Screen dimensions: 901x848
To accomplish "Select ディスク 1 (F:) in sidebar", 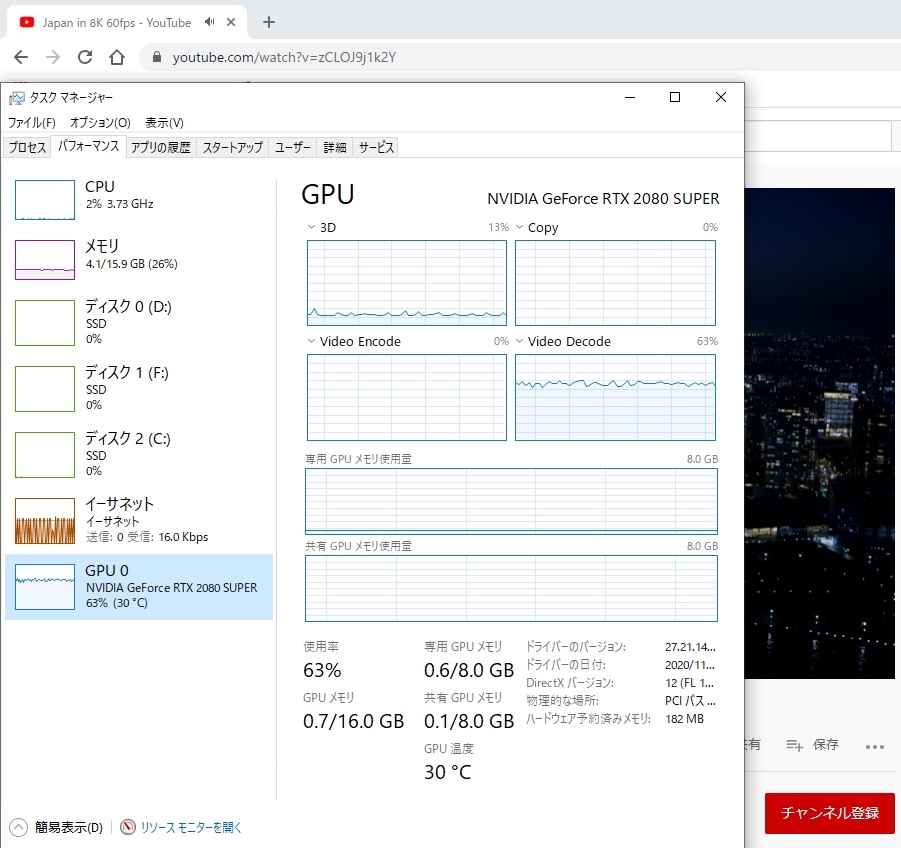I will 138,388.
